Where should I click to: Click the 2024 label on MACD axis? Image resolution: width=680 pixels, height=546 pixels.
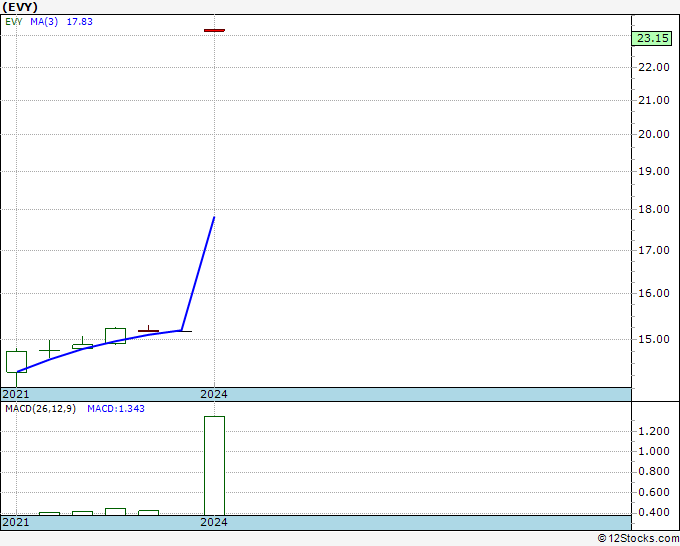pos(214,522)
